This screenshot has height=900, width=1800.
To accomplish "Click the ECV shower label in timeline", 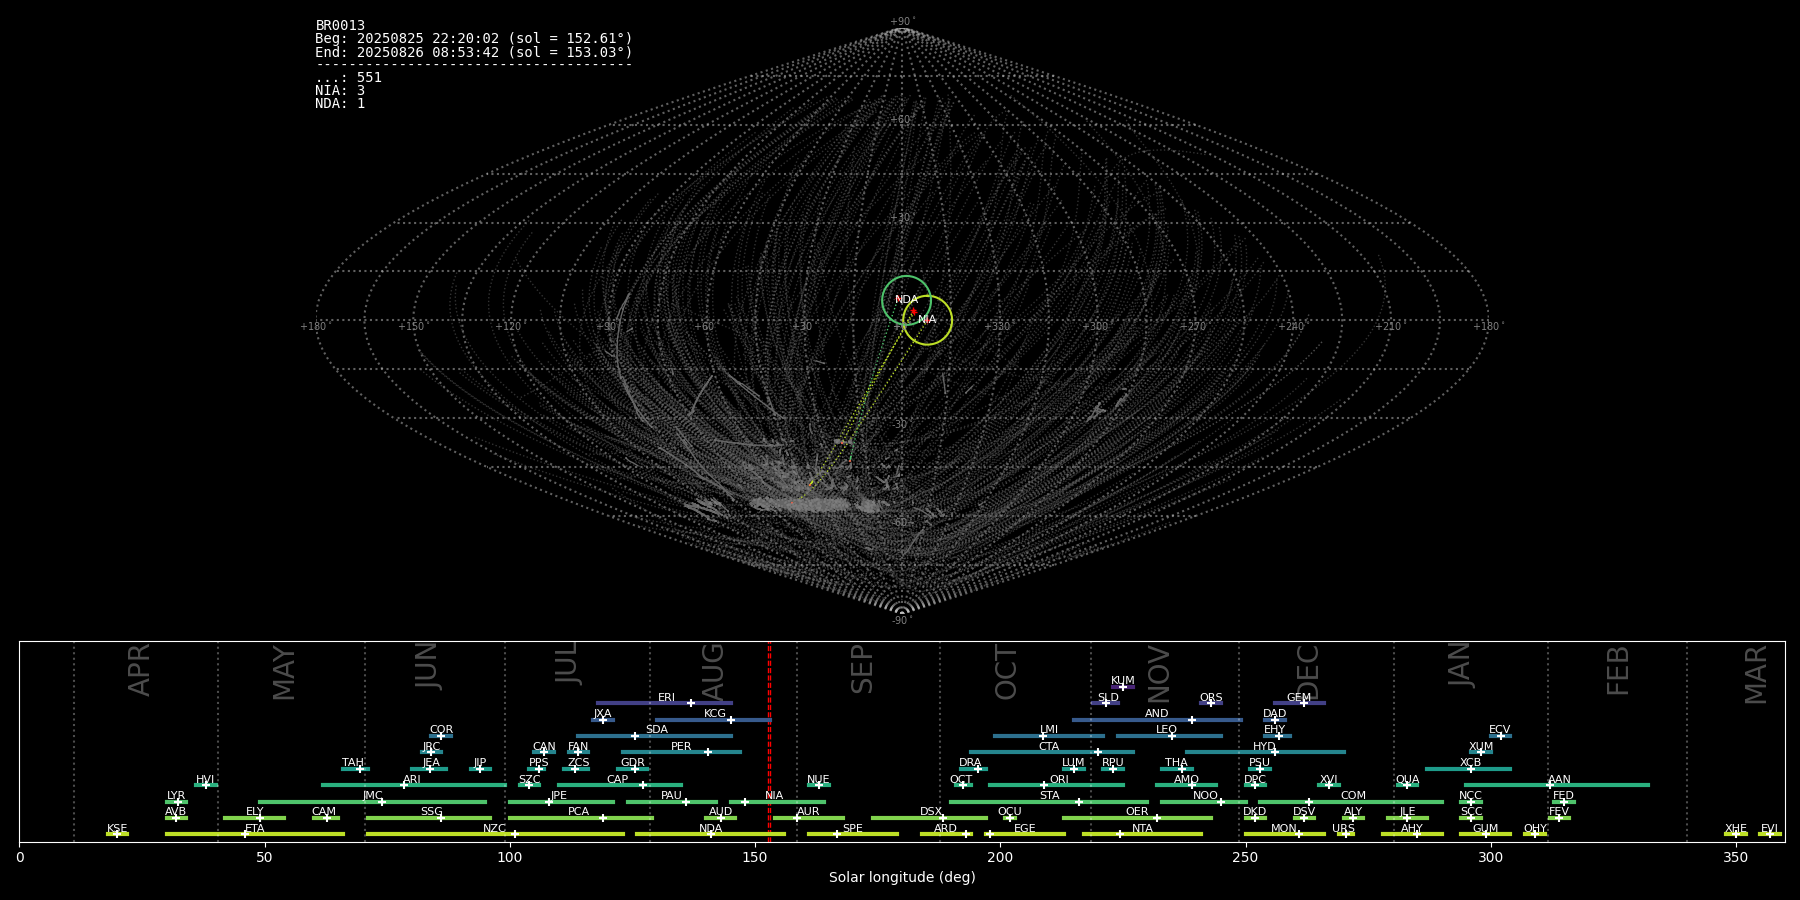I will pyautogui.click(x=1499, y=730).
